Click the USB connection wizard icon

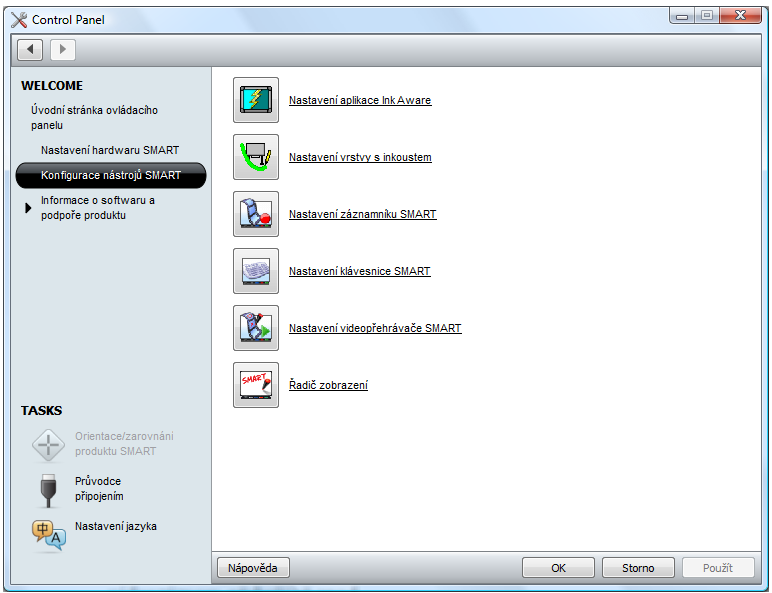tap(48, 490)
